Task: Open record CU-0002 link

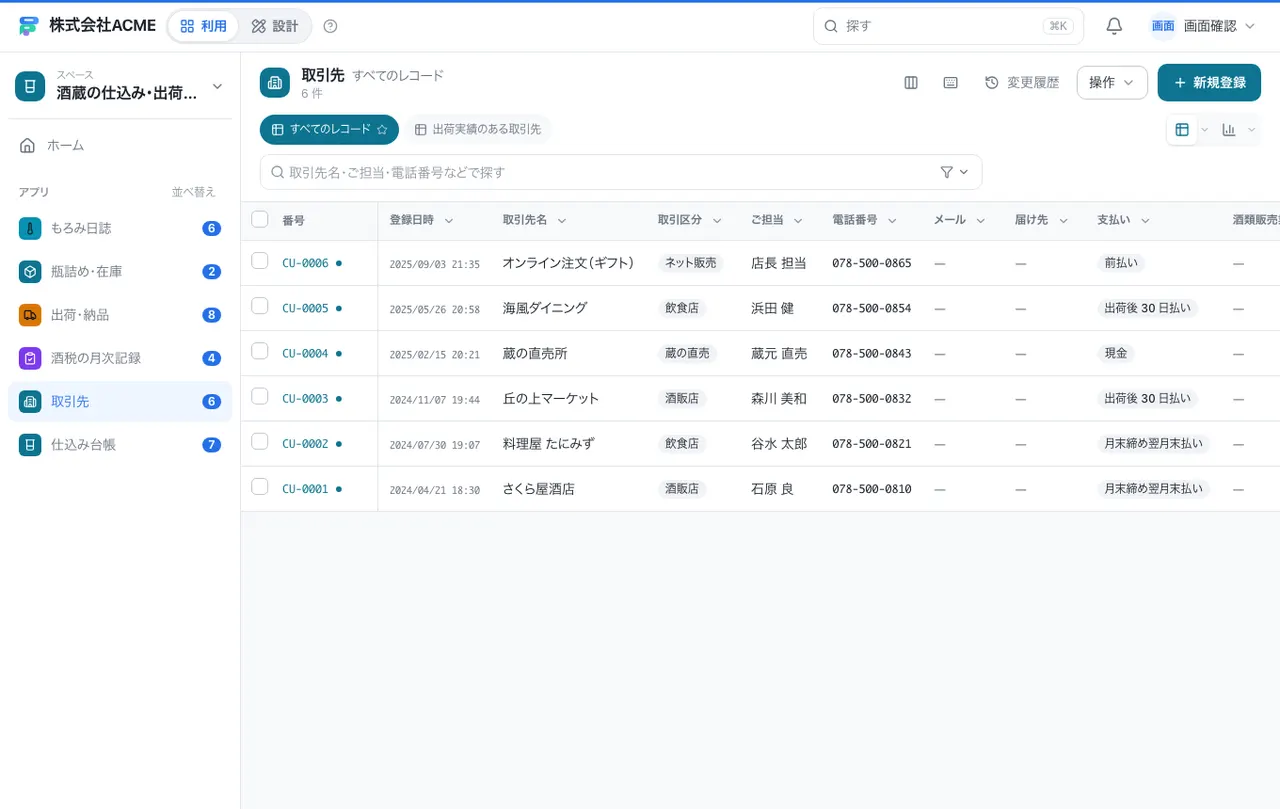Action: tap(305, 444)
